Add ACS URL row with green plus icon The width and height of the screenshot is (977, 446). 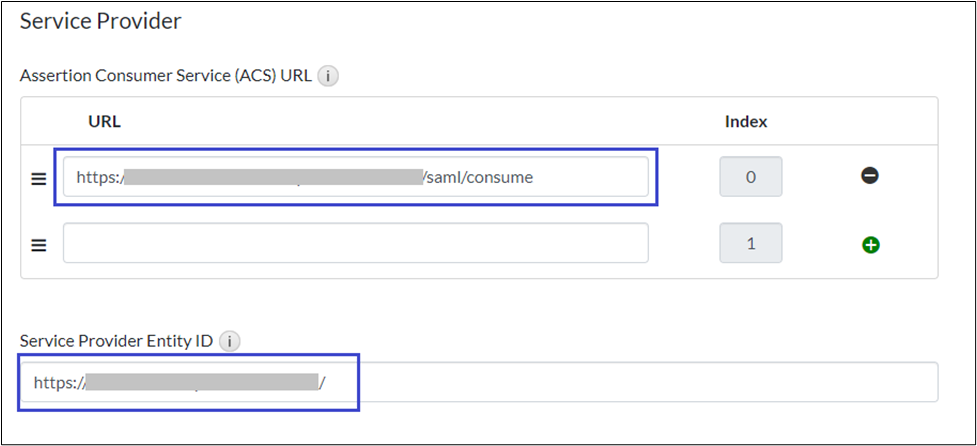tap(870, 244)
